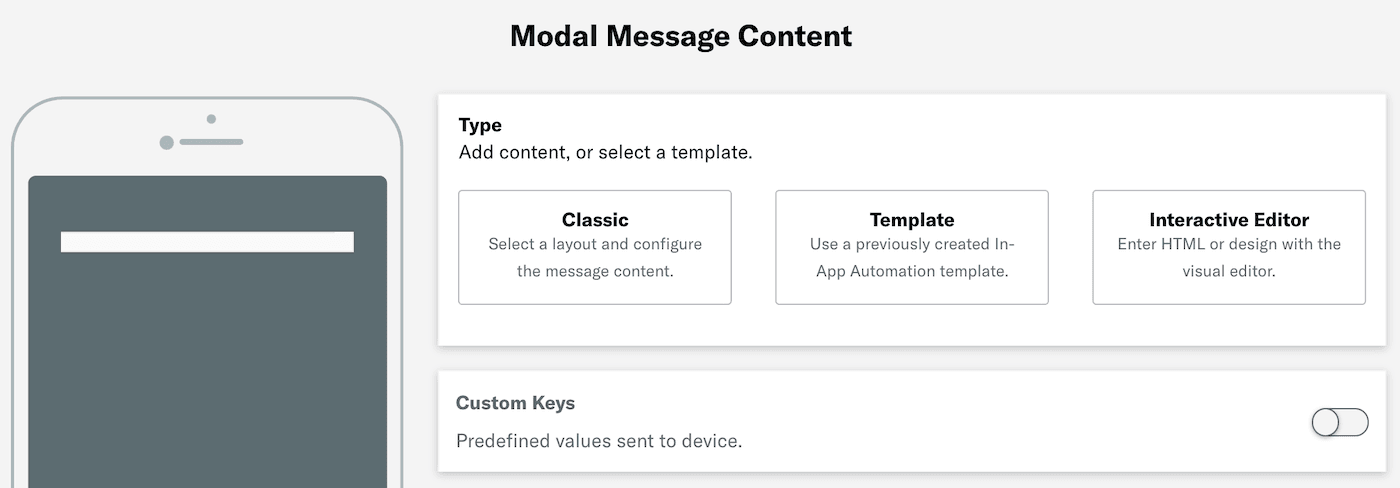Click the phone sensor circle beside speaker
Image resolution: width=1400 pixels, height=488 pixels.
[167, 143]
